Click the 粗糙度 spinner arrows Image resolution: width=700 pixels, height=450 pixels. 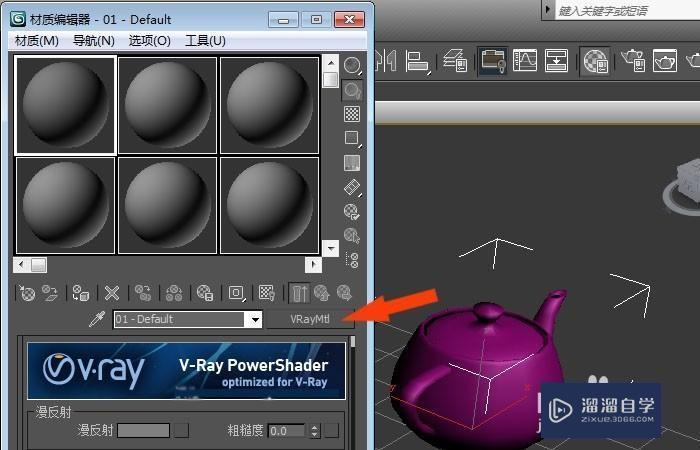pyautogui.click(x=315, y=431)
